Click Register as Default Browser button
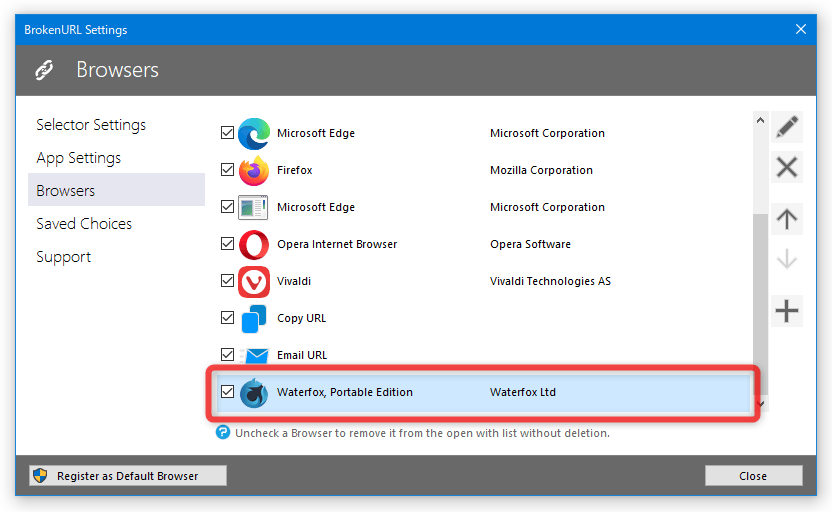832x512 pixels. tap(128, 475)
